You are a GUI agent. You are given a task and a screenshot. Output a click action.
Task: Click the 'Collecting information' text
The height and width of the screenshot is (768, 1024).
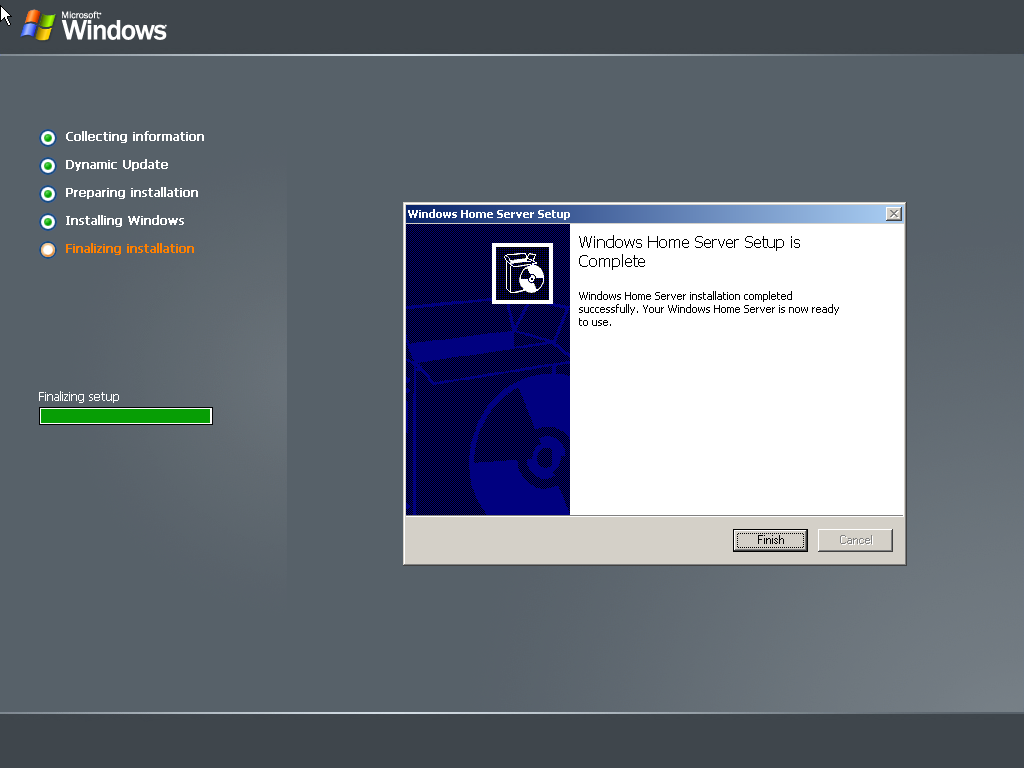(135, 136)
